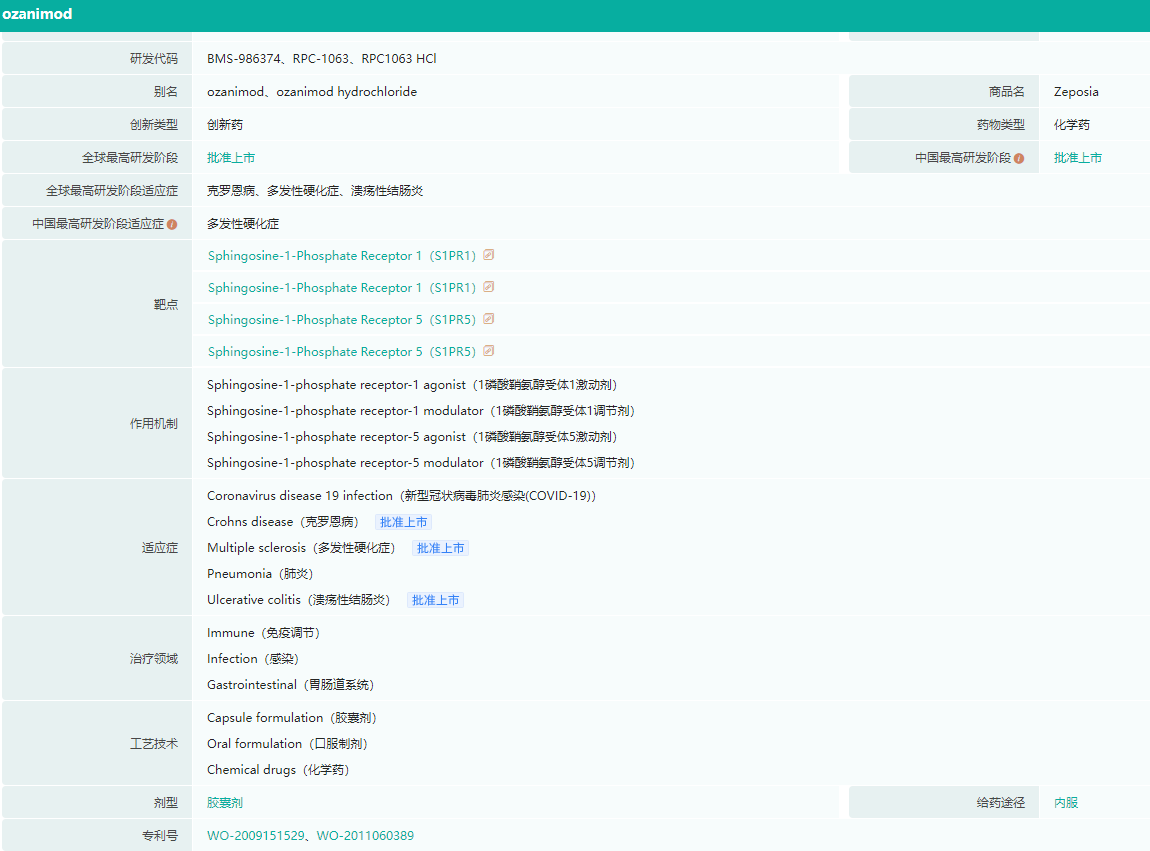Image resolution: width=1150 pixels, height=851 pixels.
Task: Click the 批准上市 badge next to Ulcerative colitis
Action: coord(436,600)
